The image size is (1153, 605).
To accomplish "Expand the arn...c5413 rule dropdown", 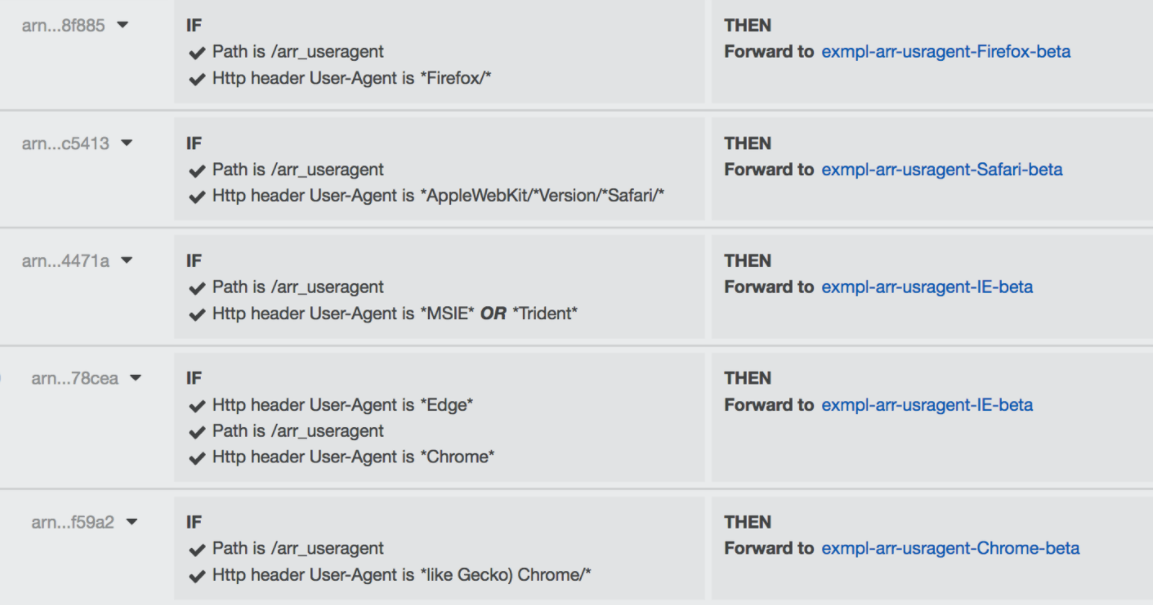I will (126, 143).
